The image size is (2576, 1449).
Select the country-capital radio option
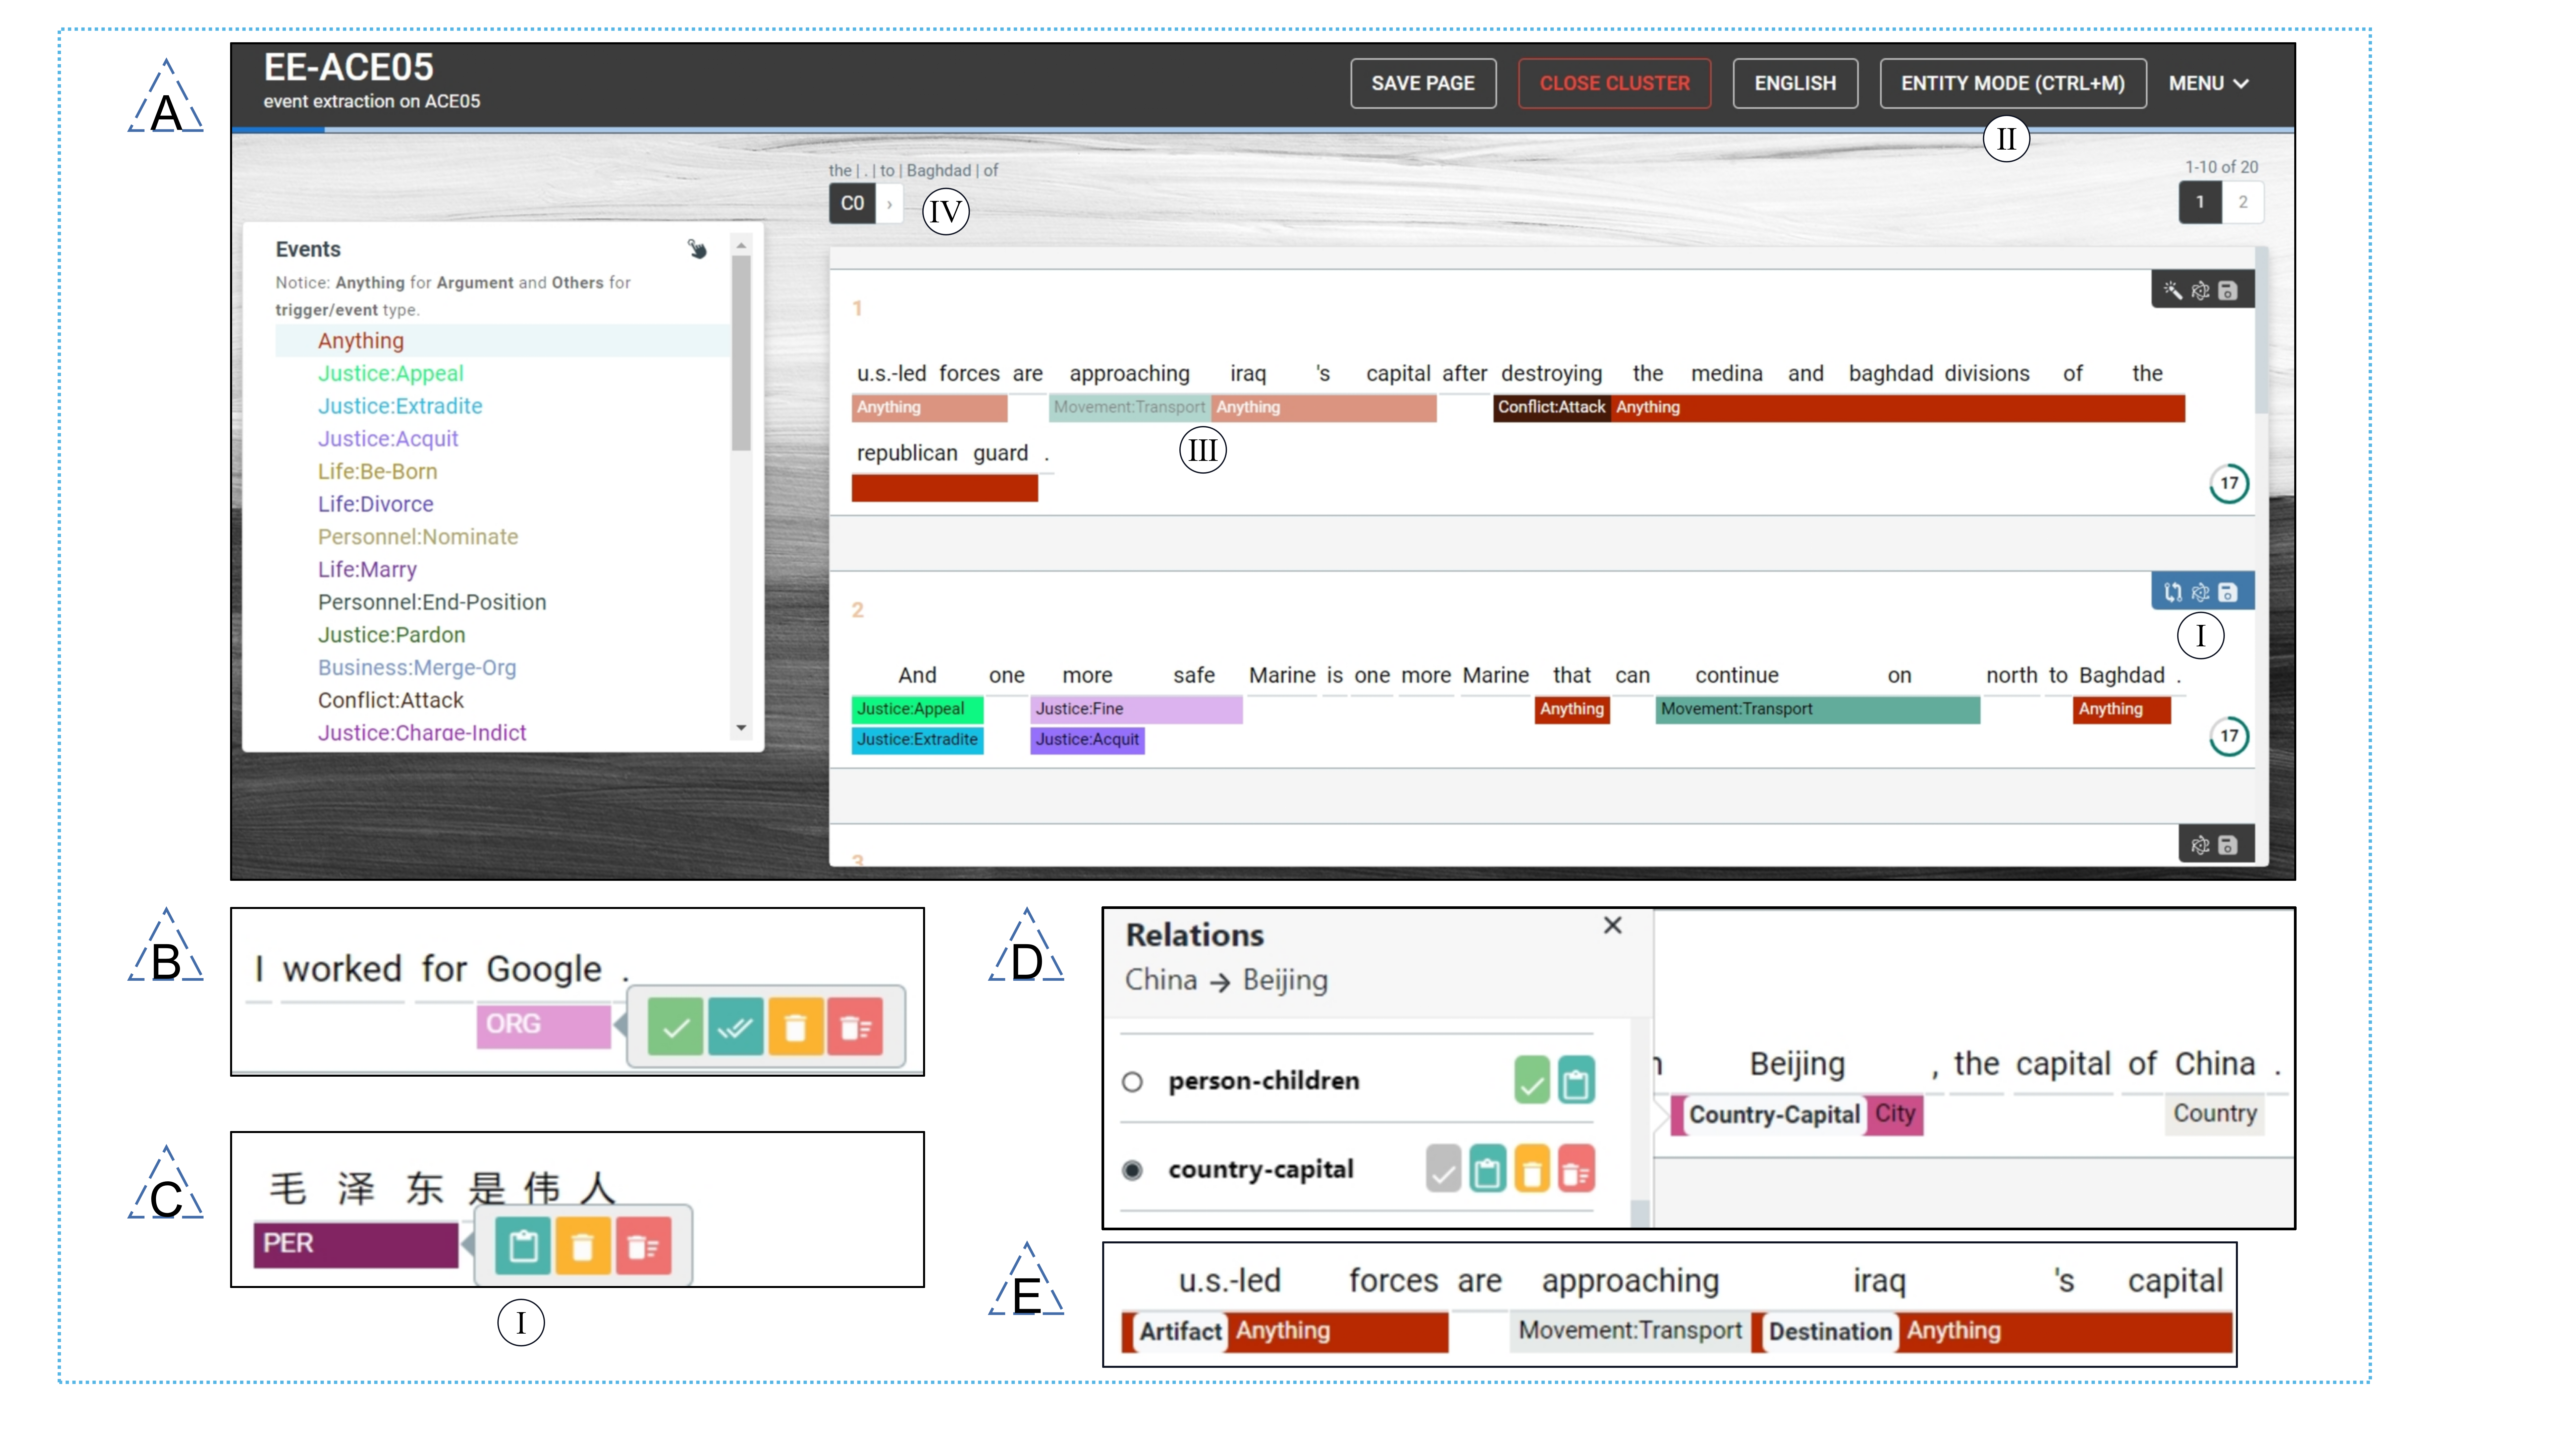click(1132, 1170)
